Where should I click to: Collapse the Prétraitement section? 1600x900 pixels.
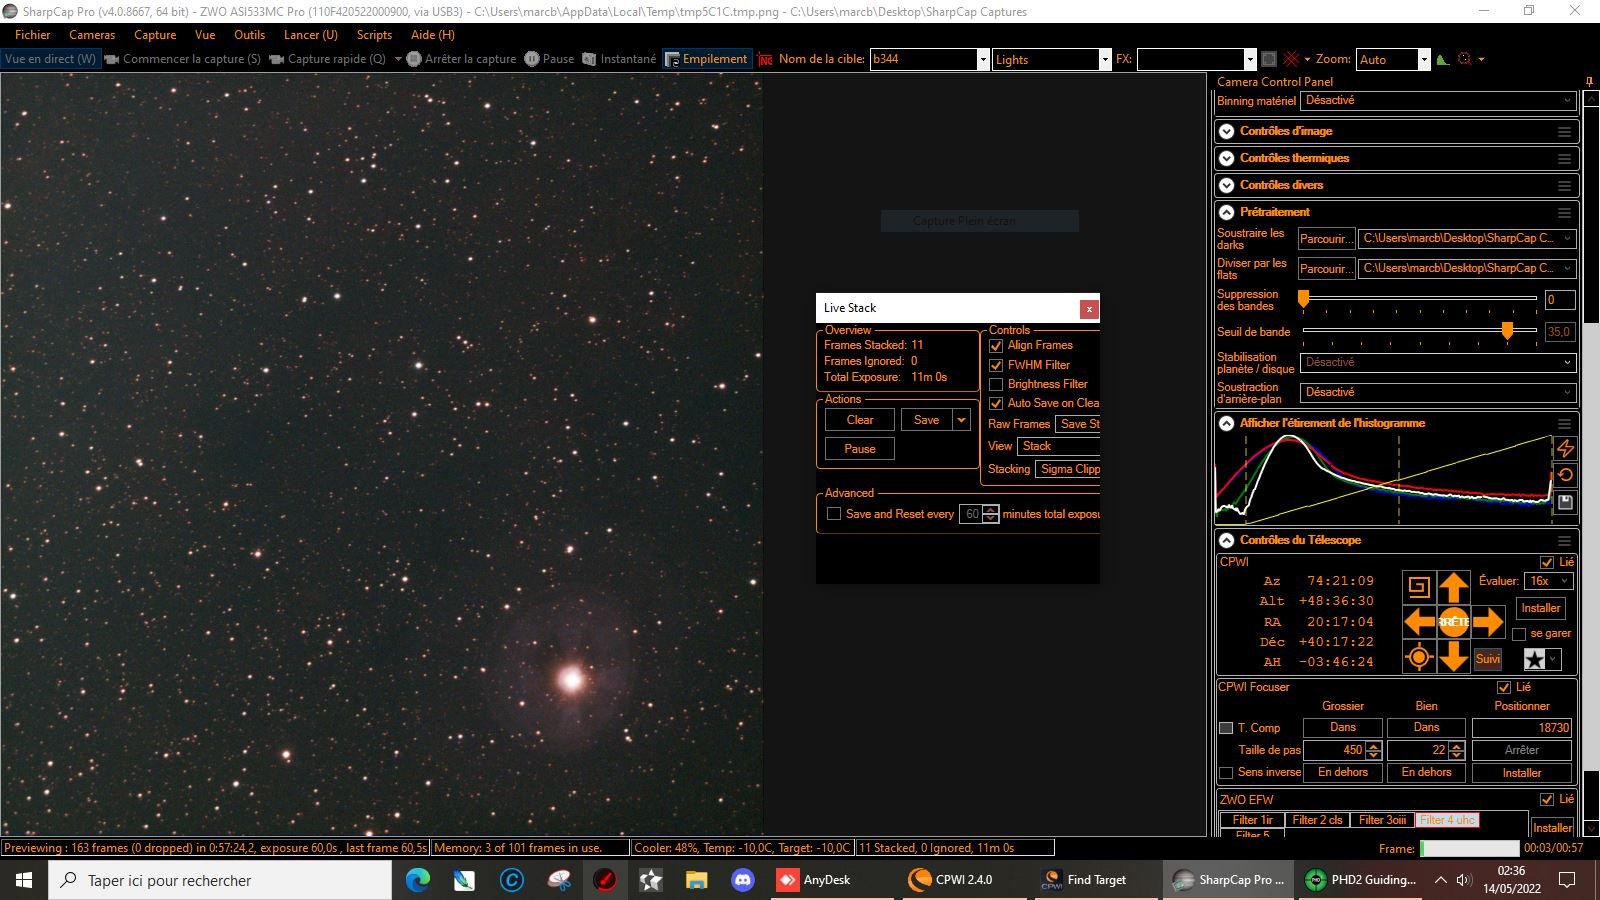coord(1227,212)
